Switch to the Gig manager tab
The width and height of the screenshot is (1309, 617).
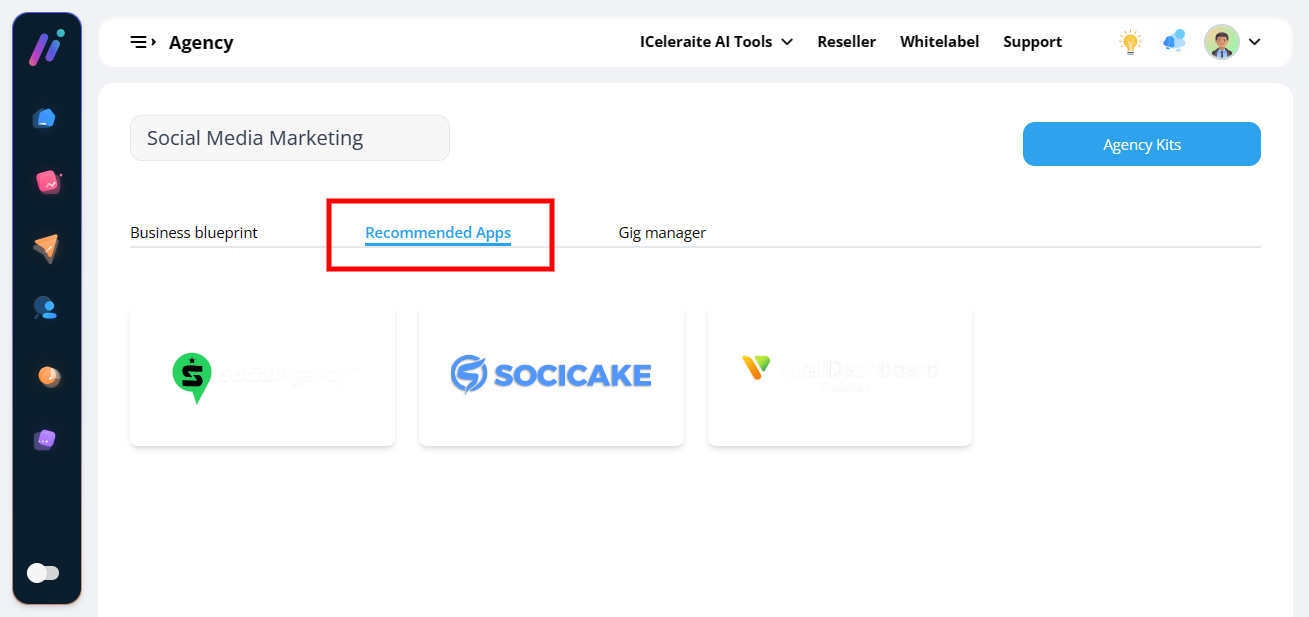click(x=662, y=233)
